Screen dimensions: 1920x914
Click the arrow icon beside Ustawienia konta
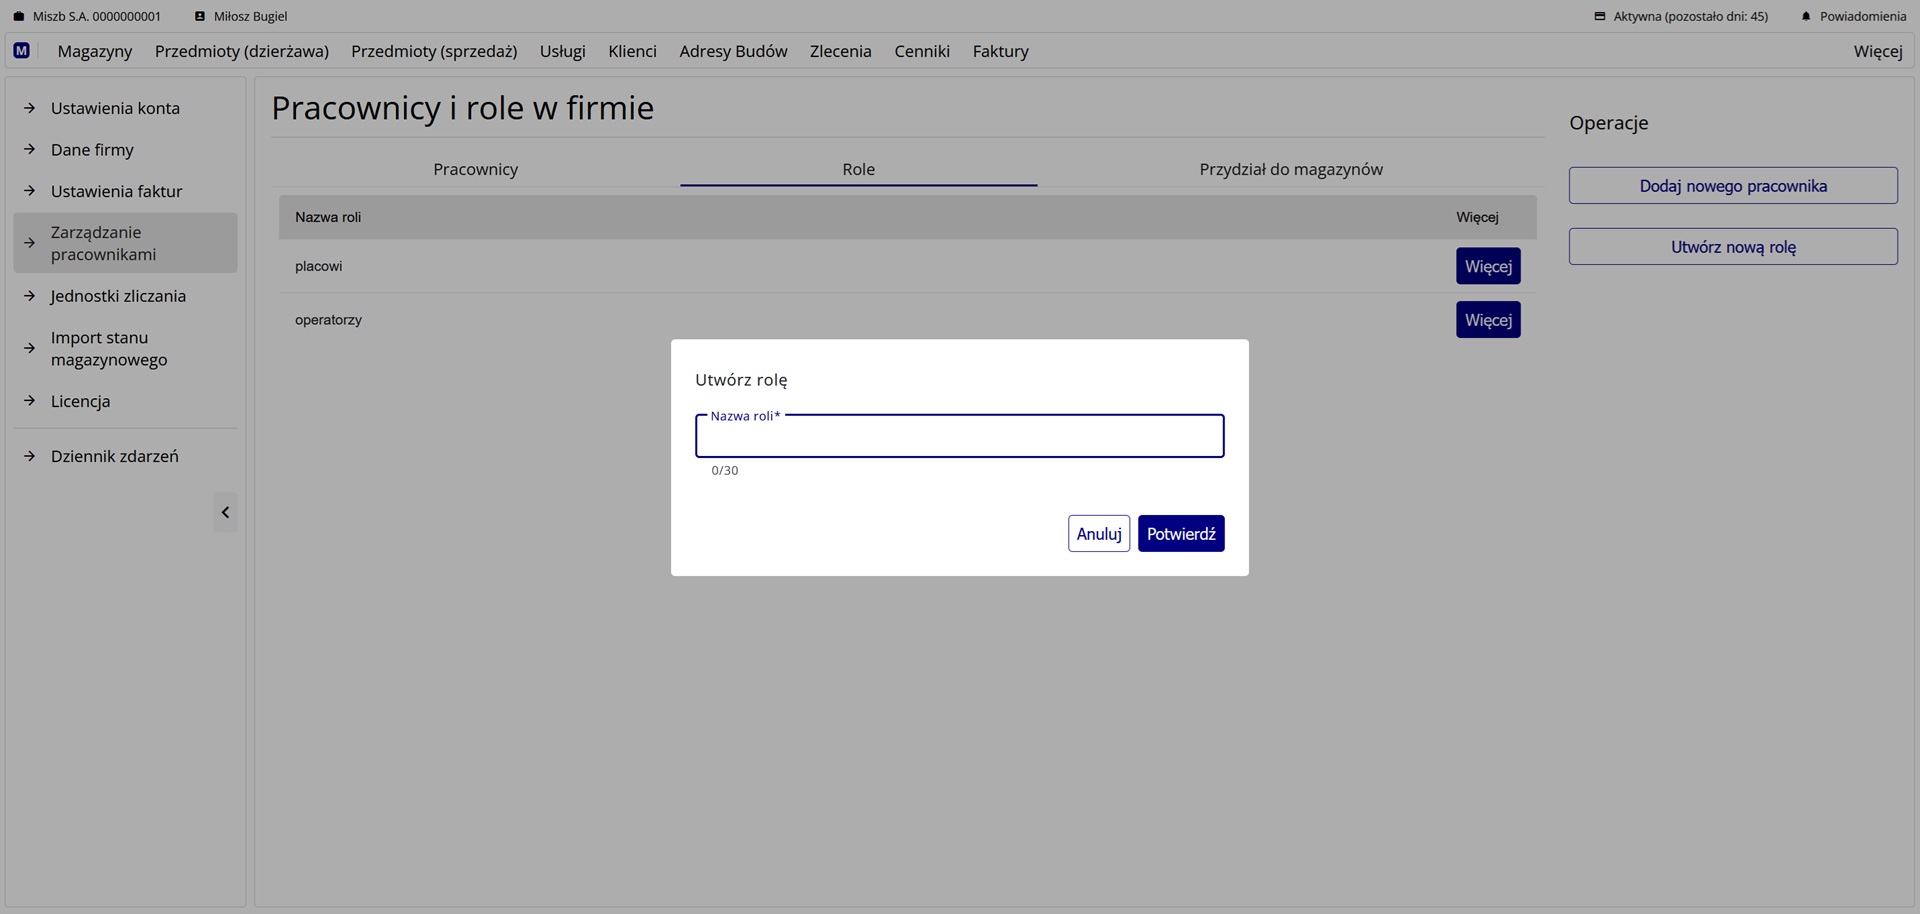[x=30, y=108]
